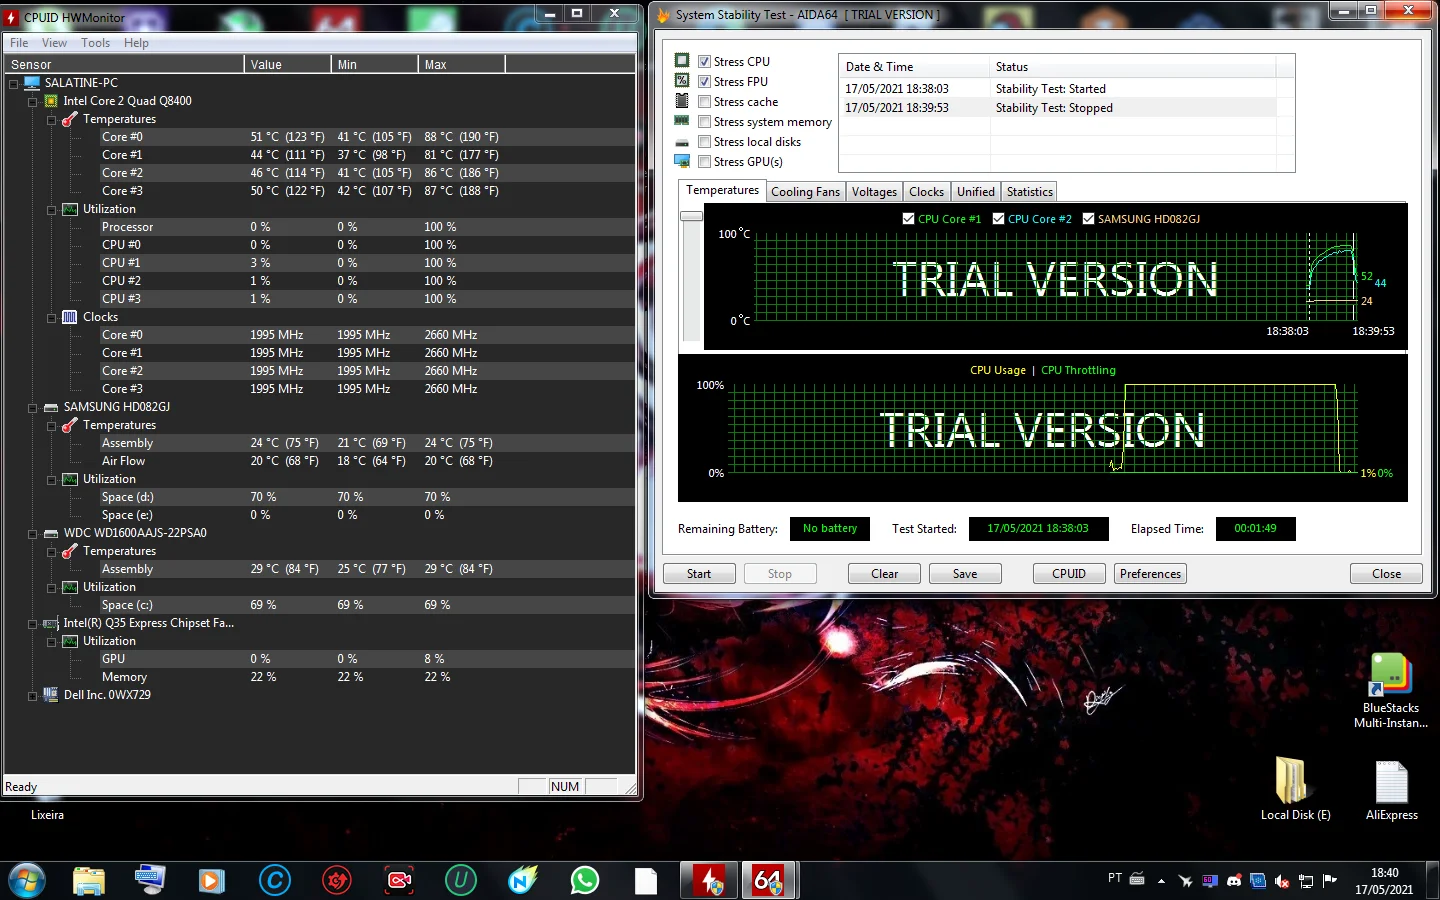Collapse the SAMSUNG HD082GJ tree node

[33, 408]
